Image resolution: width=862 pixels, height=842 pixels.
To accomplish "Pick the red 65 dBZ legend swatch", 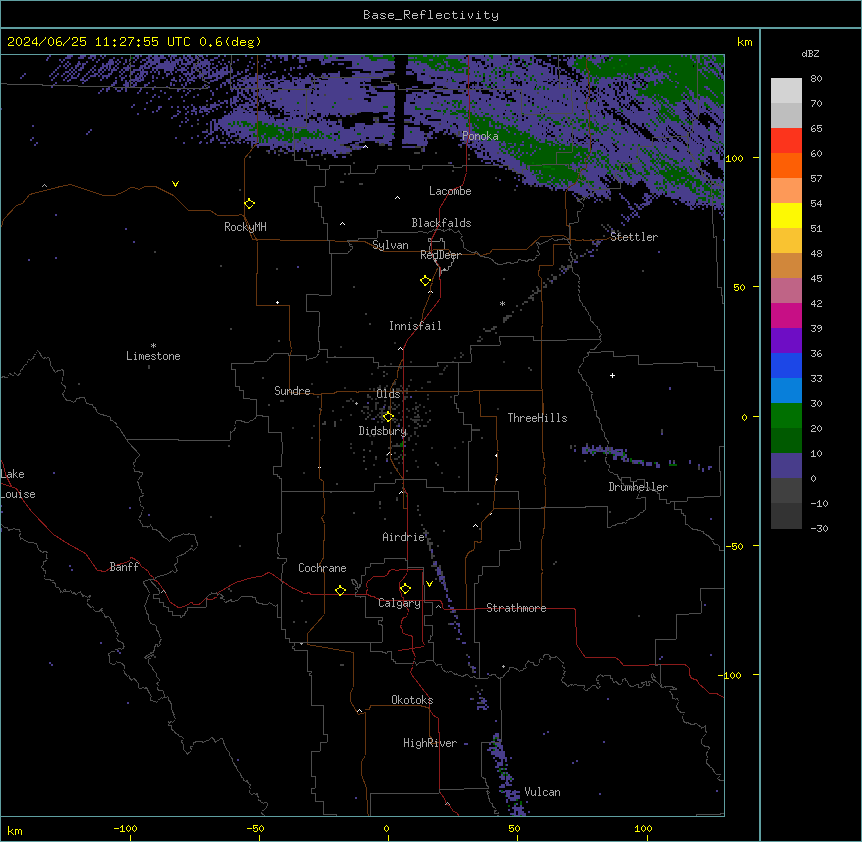I will click(786, 140).
